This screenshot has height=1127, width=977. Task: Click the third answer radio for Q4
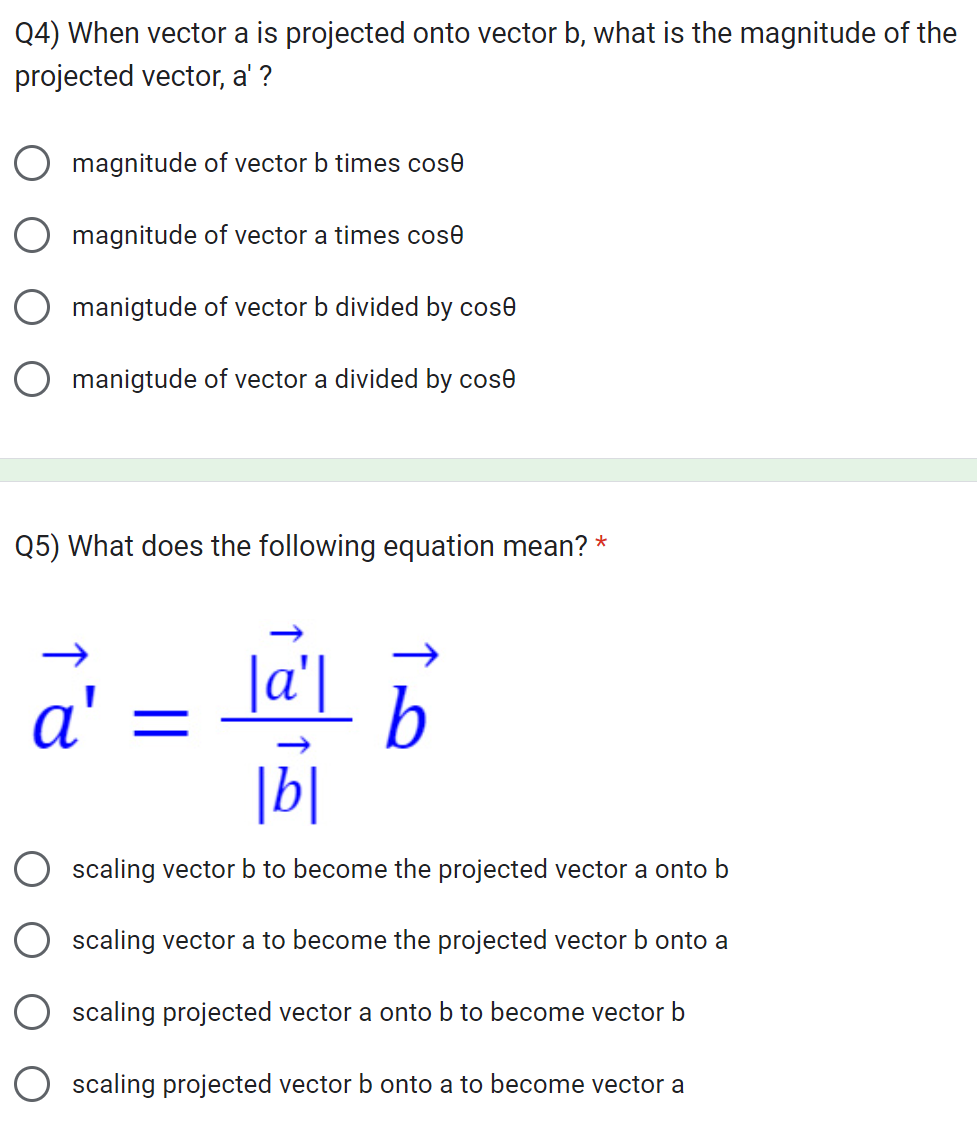tap(31, 306)
